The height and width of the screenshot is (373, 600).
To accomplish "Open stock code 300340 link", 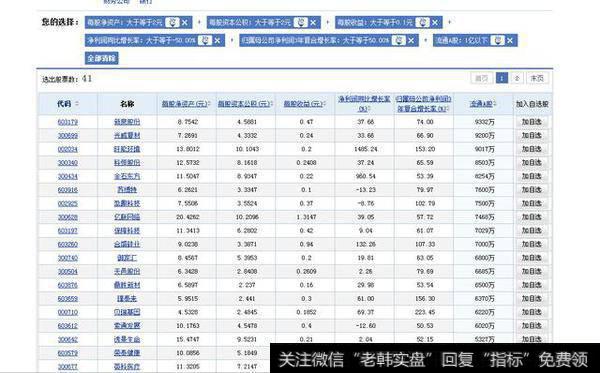I will (x=68, y=163).
